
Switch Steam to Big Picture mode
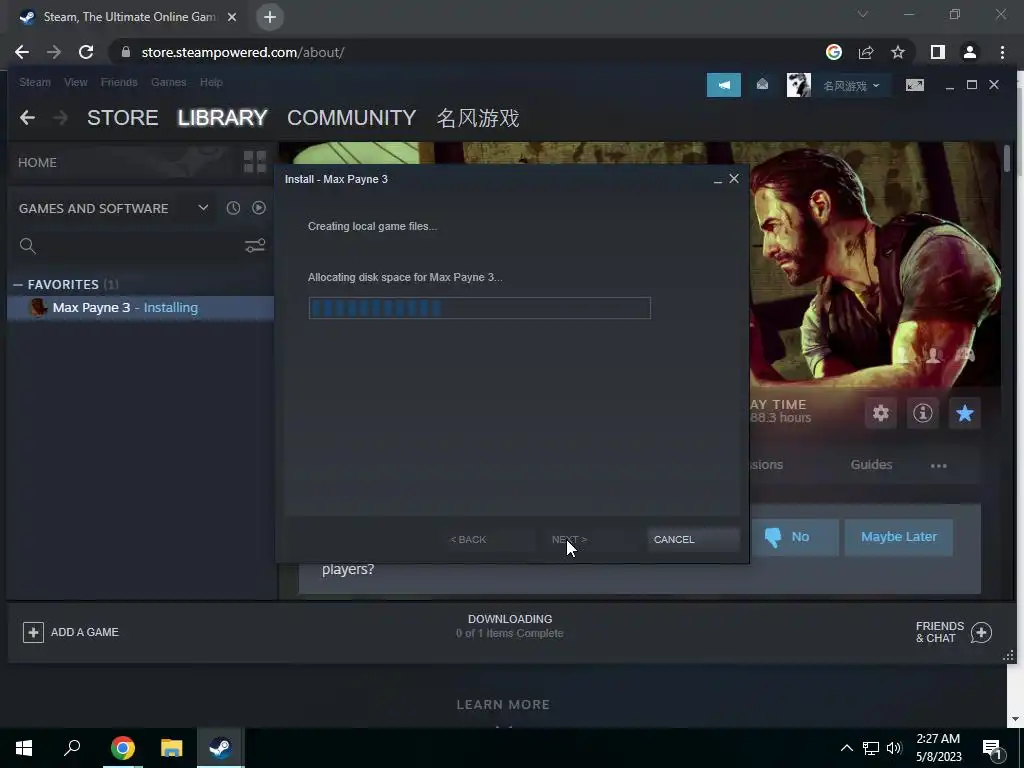point(914,85)
